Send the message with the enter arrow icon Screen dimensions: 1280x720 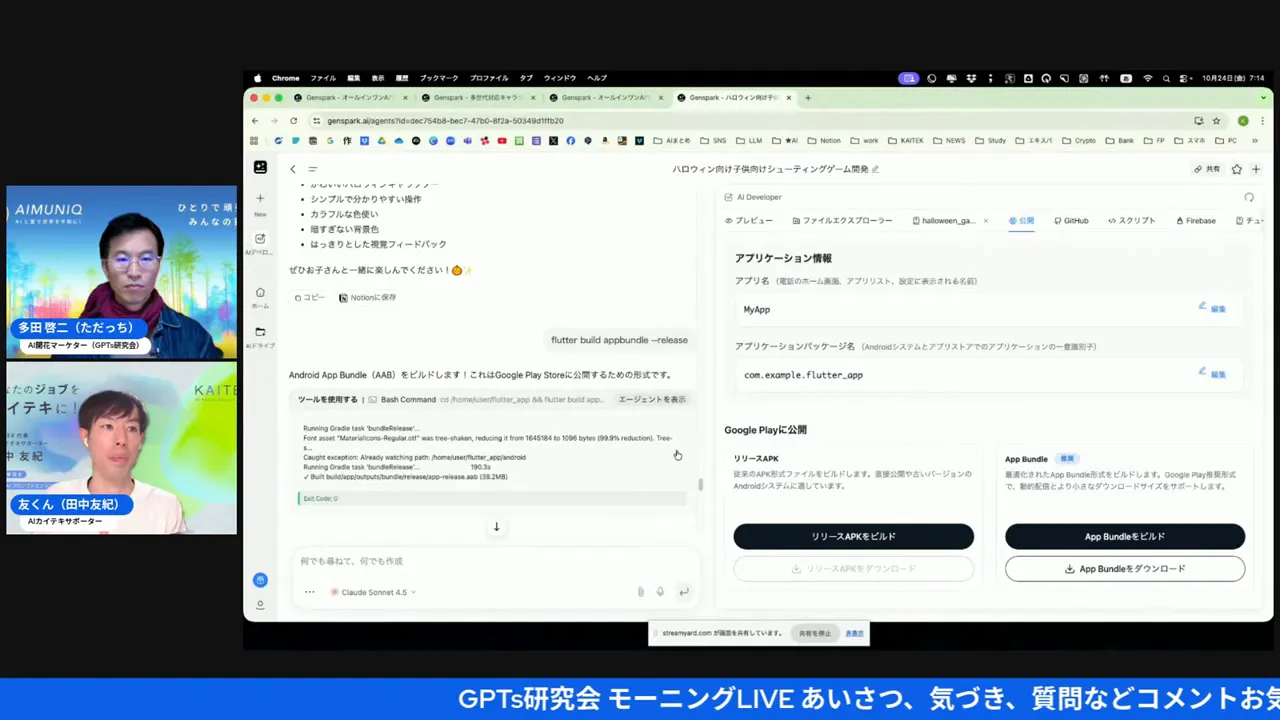[684, 592]
